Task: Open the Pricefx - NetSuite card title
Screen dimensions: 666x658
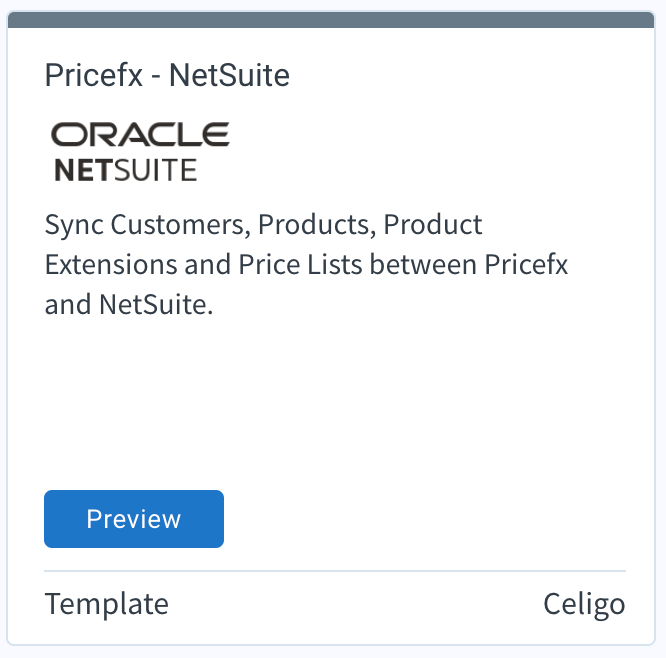Action: (167, 75)
